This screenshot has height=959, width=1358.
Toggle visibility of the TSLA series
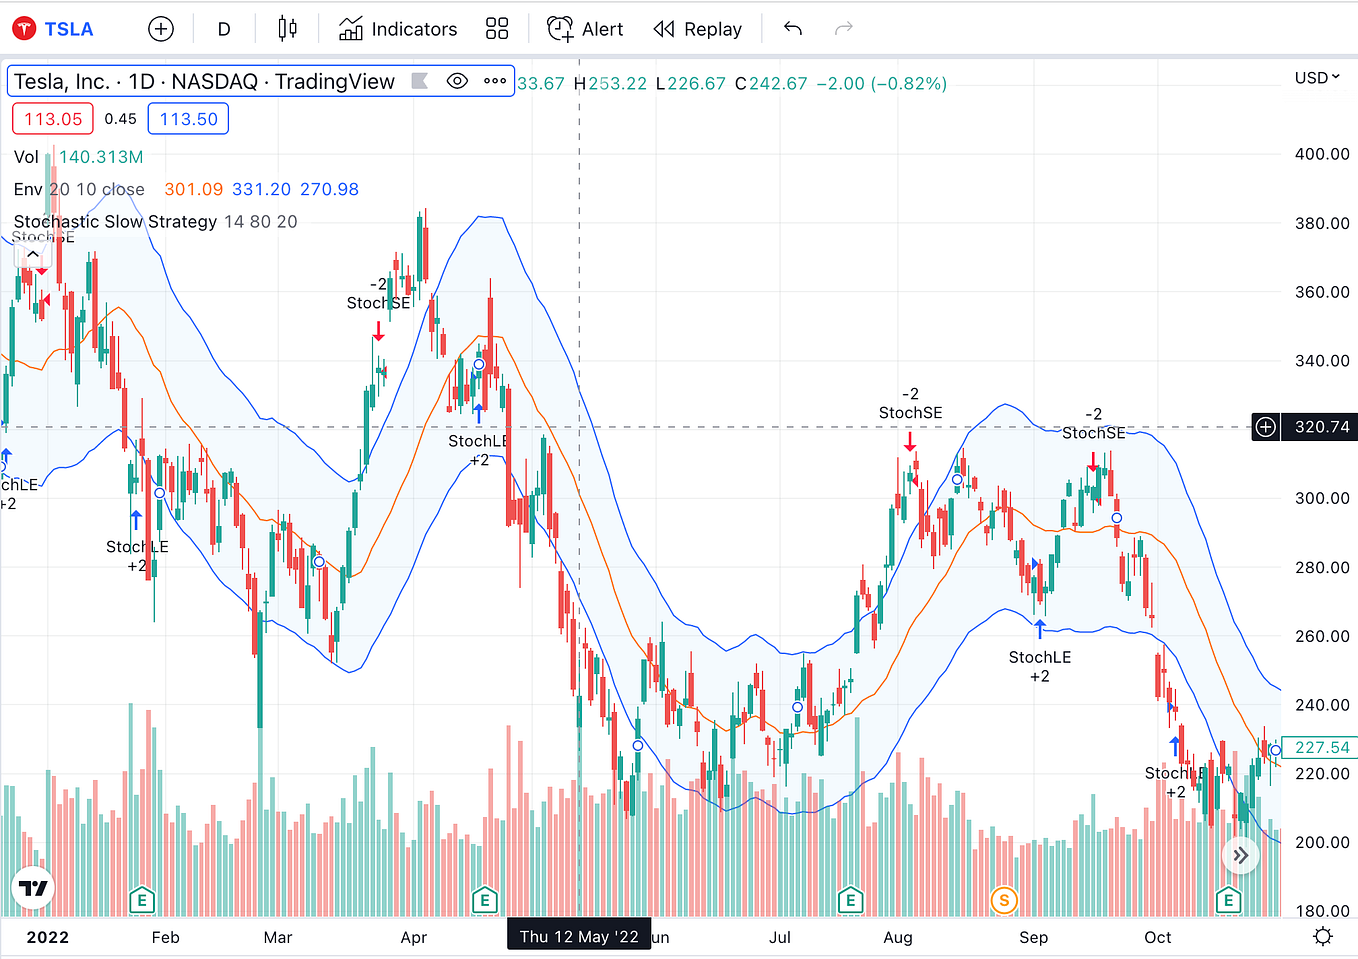click(x=457, y=82)
